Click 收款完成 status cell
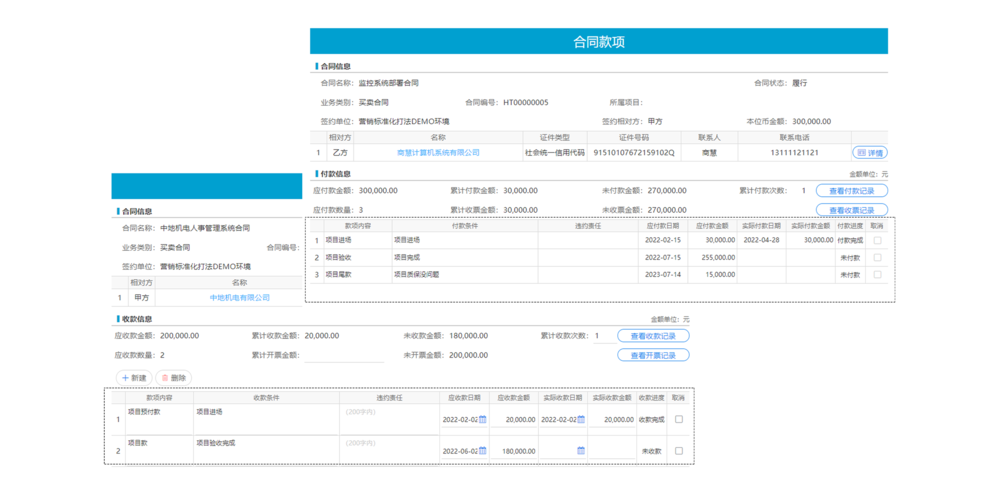 click(651, 419)
